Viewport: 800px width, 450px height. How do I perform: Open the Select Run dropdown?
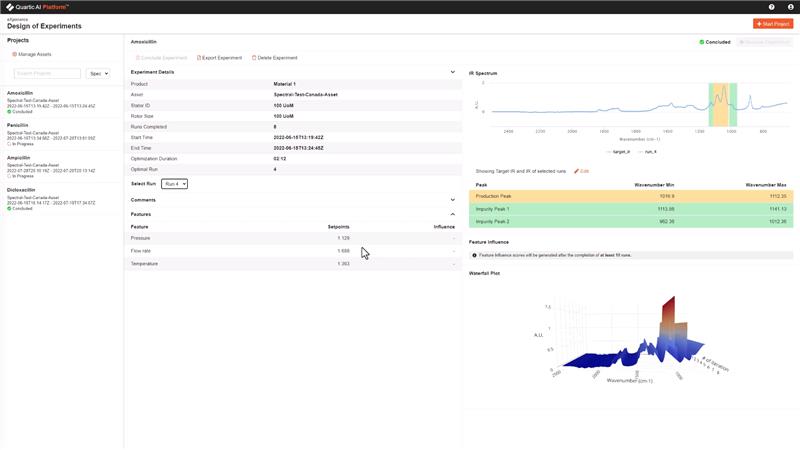(174, 184)
